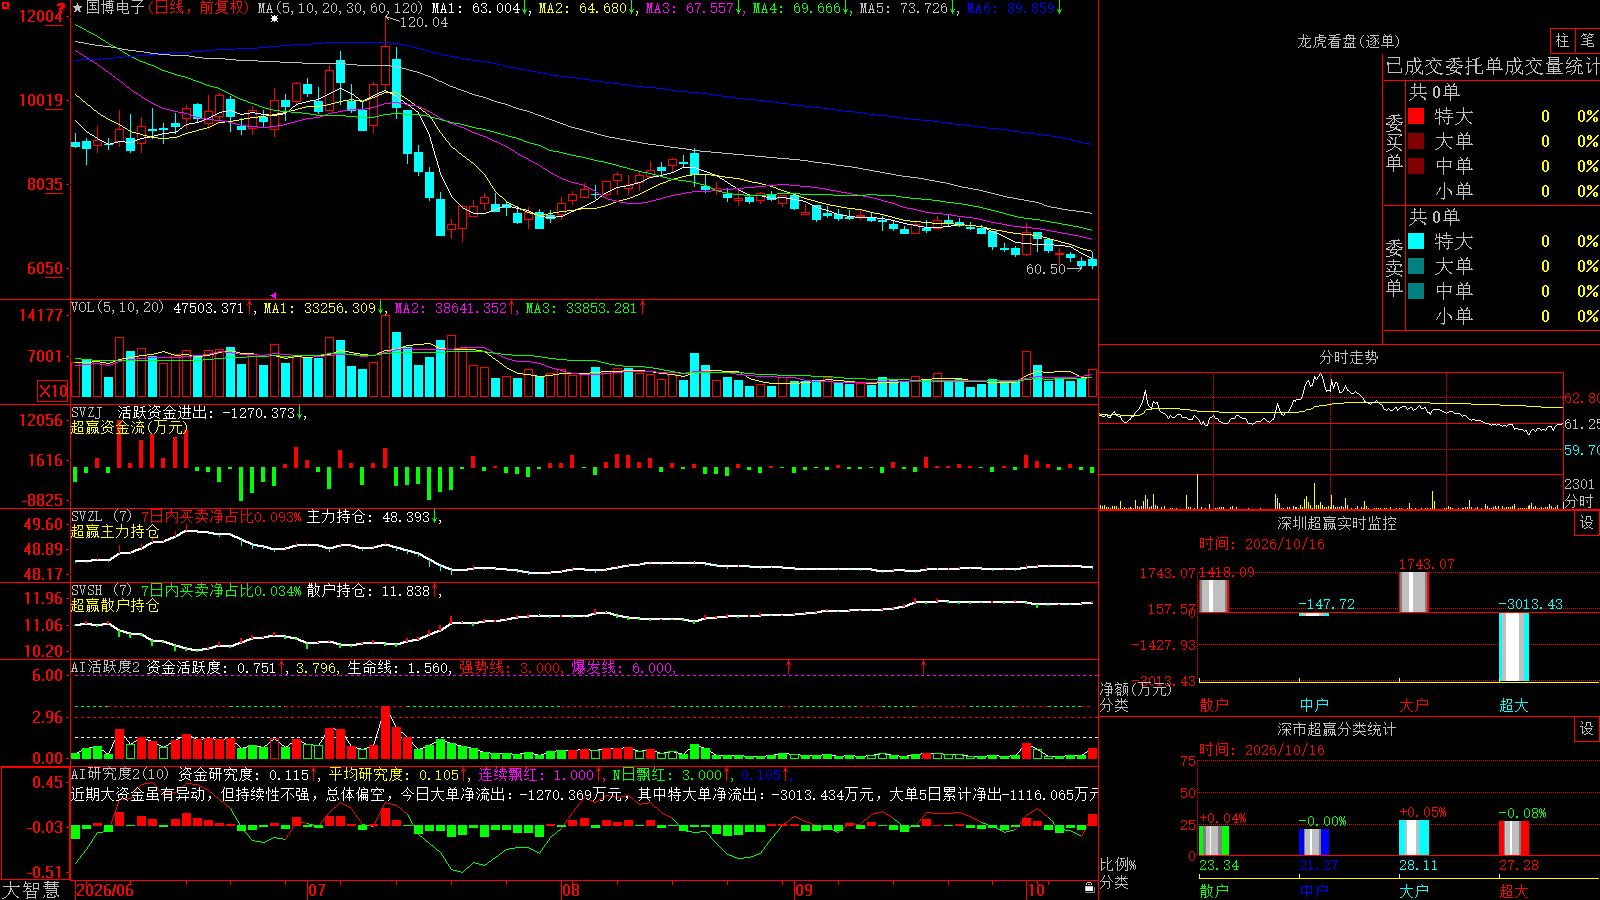Open the red question mark help icon
The height and width of the screenshot is (900, 1600).
(x=62, y=9)
